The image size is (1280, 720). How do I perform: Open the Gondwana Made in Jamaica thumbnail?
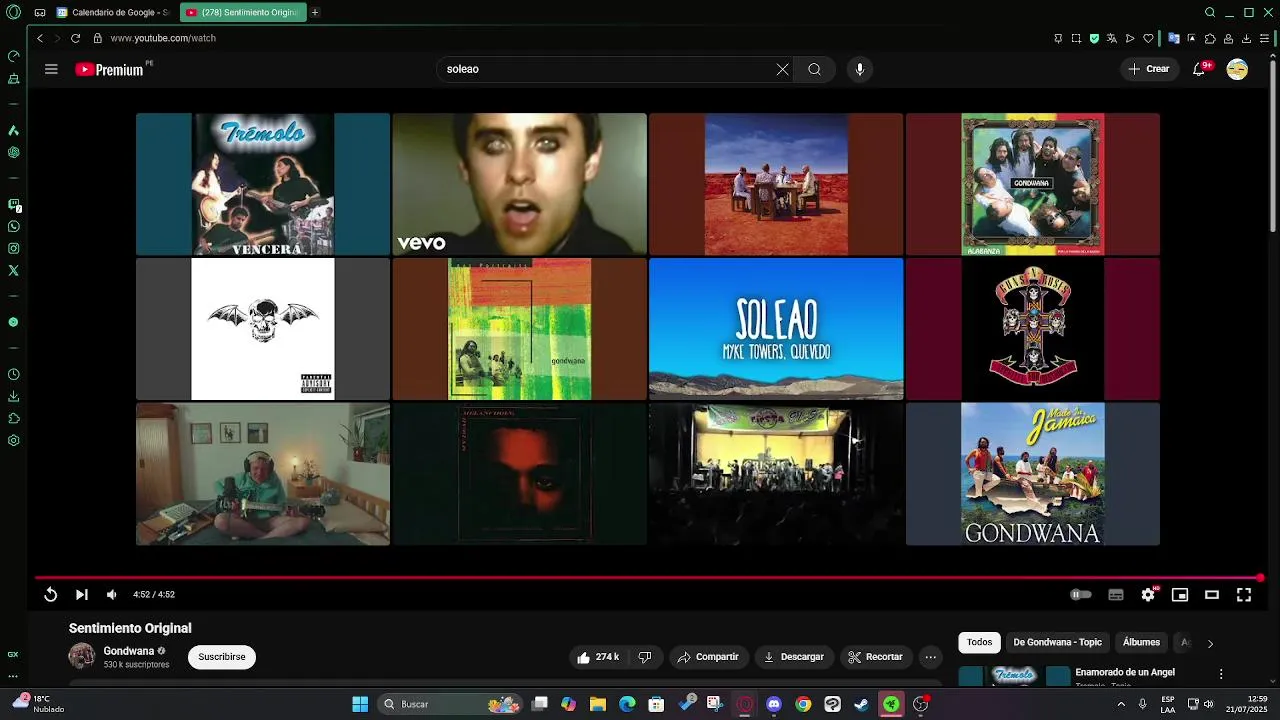[1033, 474]
